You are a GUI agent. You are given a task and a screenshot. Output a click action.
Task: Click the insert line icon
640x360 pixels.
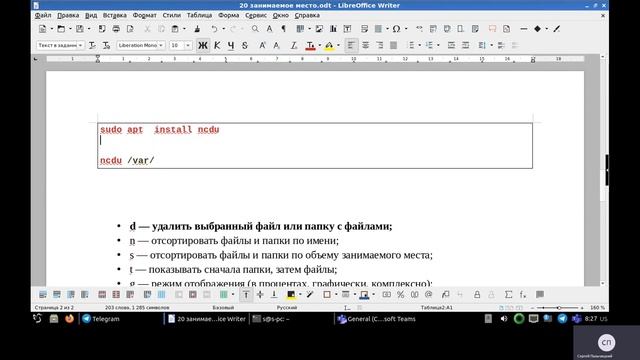point(524,29)
